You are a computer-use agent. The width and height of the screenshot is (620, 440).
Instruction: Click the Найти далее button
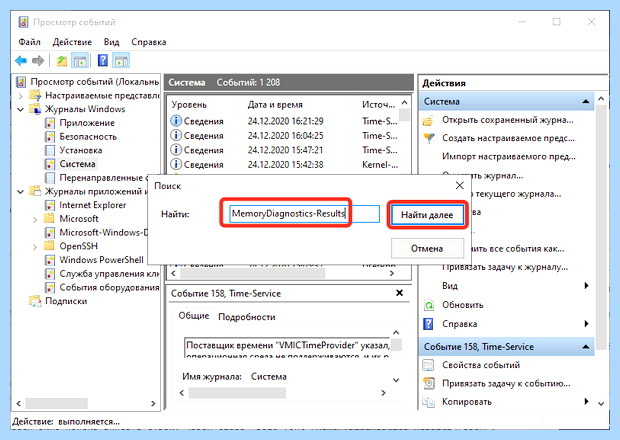tap(427, 215)
